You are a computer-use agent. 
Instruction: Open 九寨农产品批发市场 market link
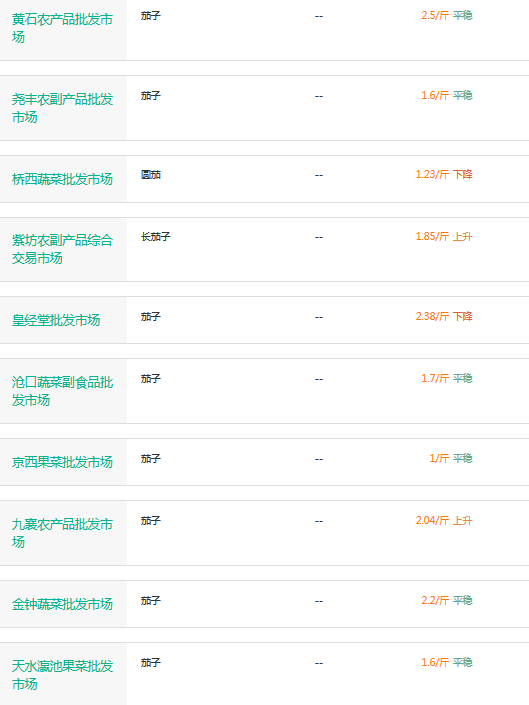pos(62,533)
